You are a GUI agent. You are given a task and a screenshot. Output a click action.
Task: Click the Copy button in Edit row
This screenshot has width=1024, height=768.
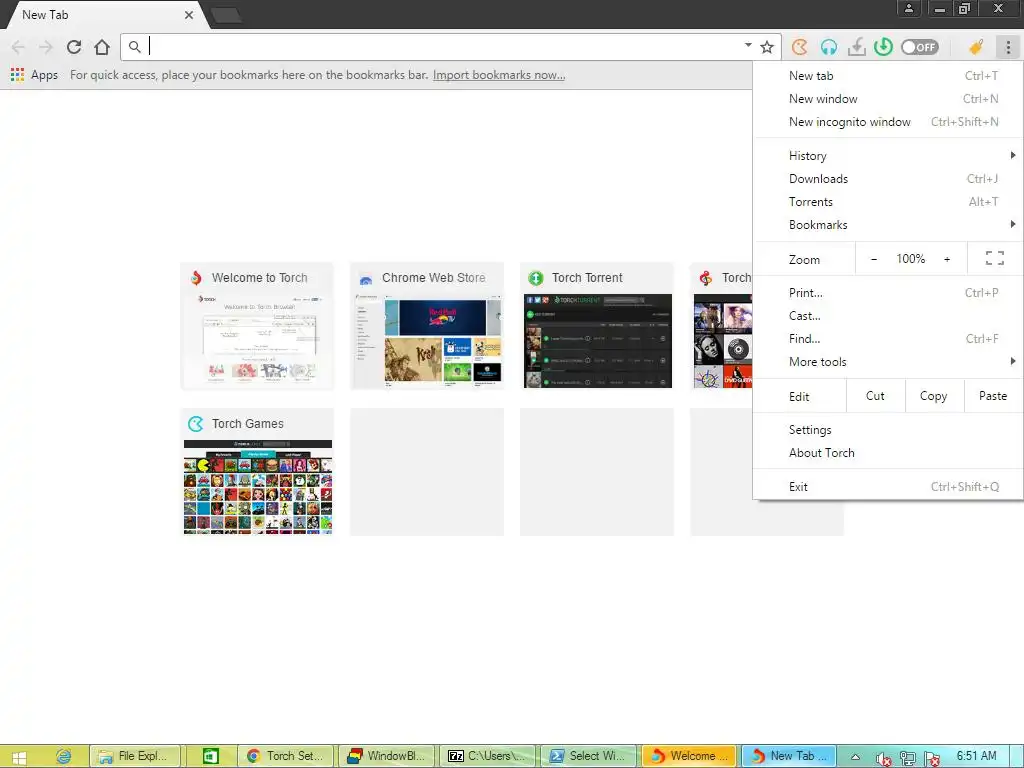coord(933,396)
